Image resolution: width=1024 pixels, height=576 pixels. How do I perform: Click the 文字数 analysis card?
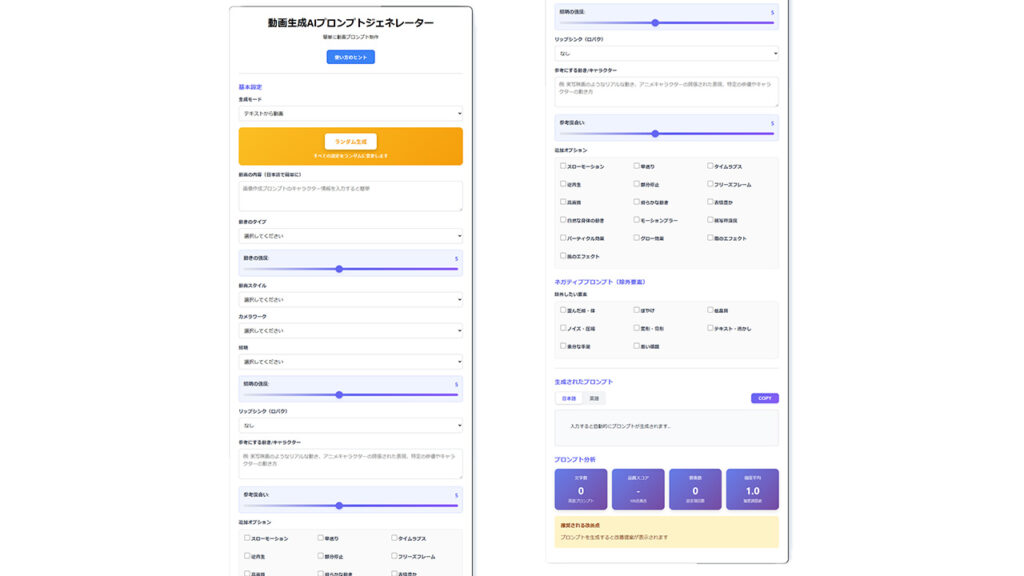click(x=581, y=489)
